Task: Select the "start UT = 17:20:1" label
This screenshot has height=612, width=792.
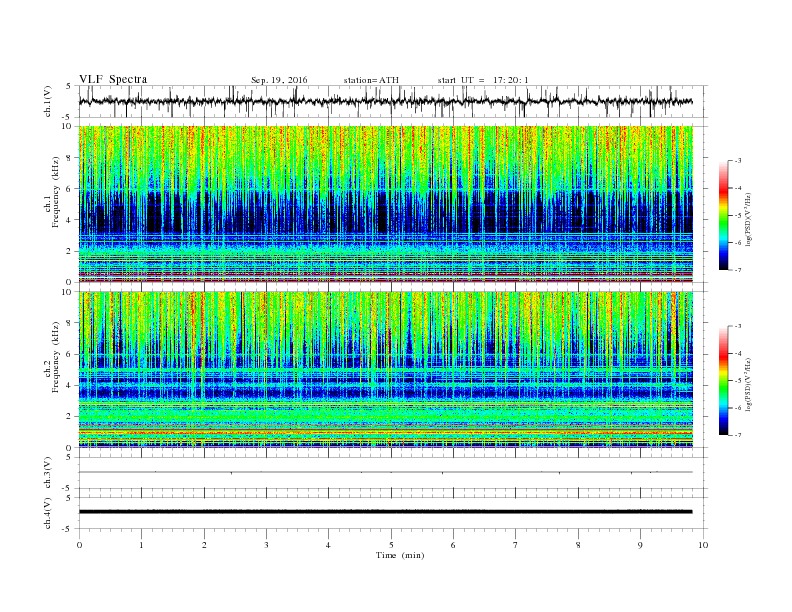Action: [483, 80]
